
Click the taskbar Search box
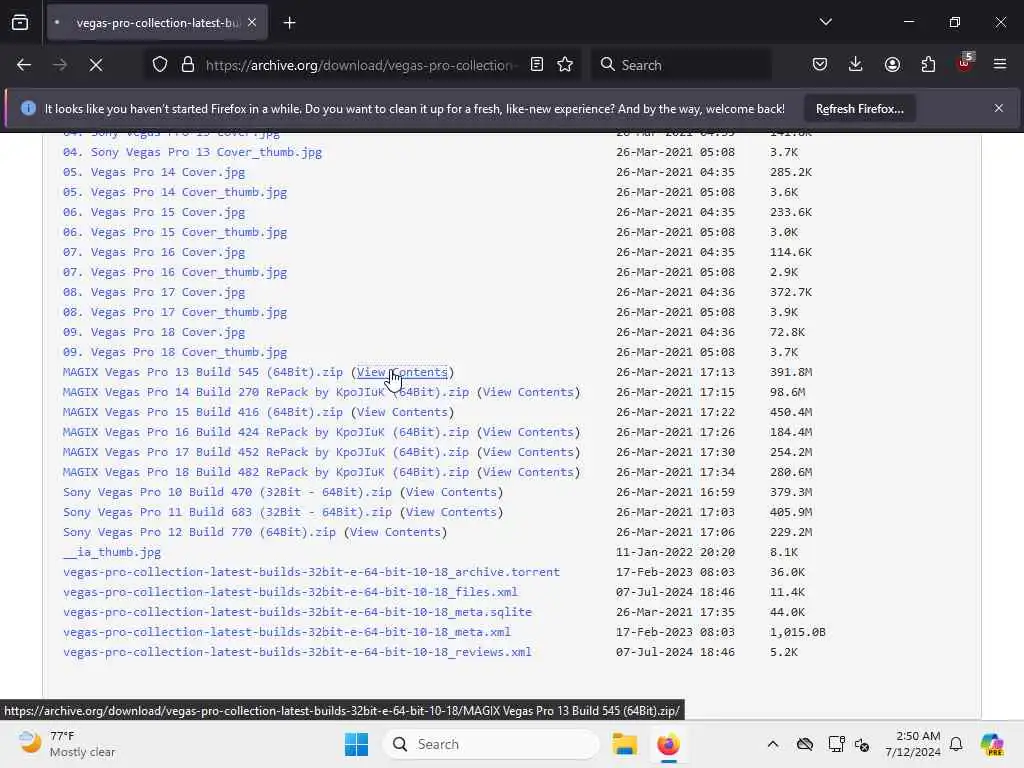point(491,744)
